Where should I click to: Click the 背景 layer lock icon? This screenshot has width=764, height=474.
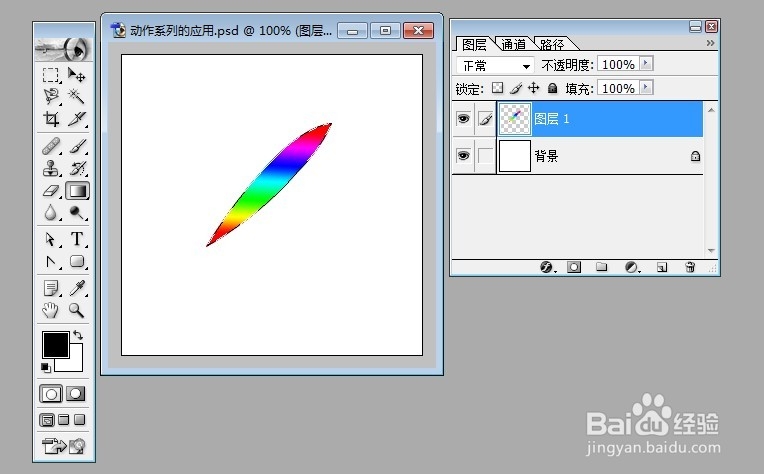pos(695,156)
